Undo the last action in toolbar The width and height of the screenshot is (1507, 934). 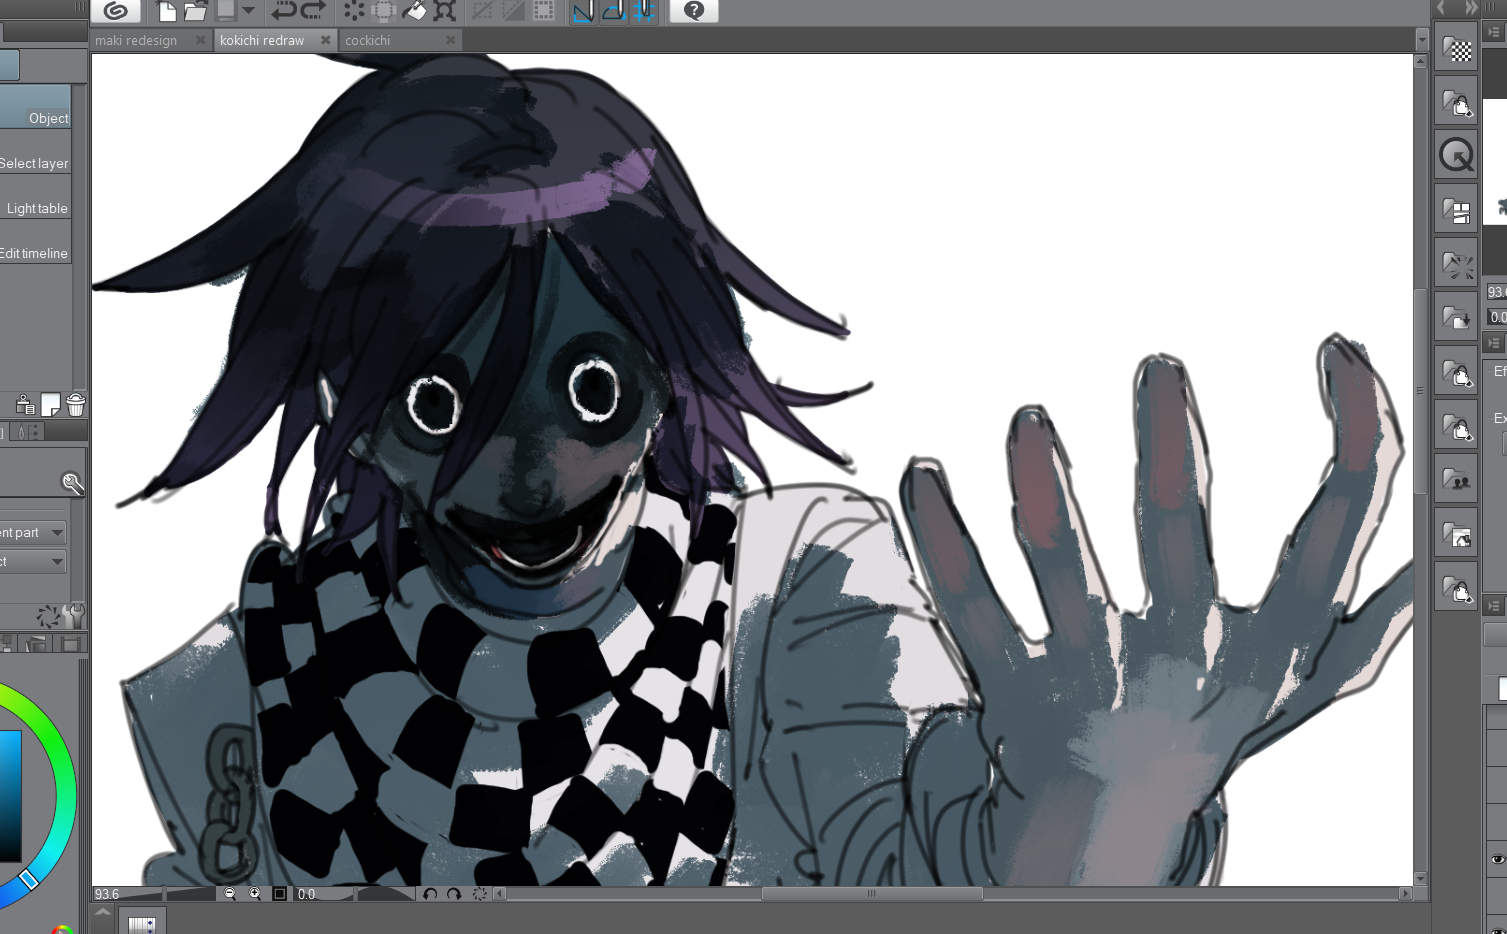click(x=283, y=11)
